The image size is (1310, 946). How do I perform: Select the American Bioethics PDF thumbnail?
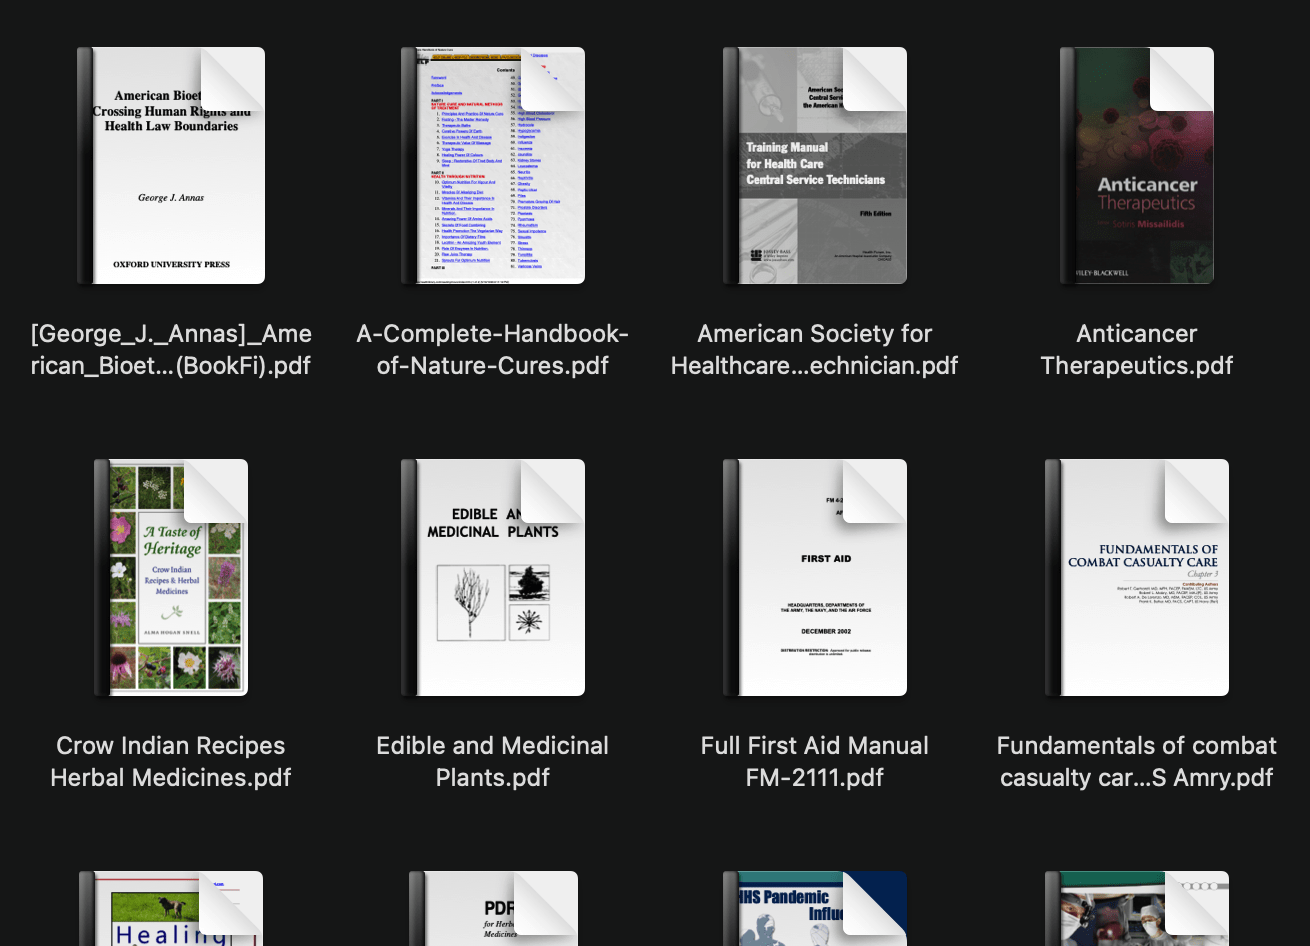171,165
